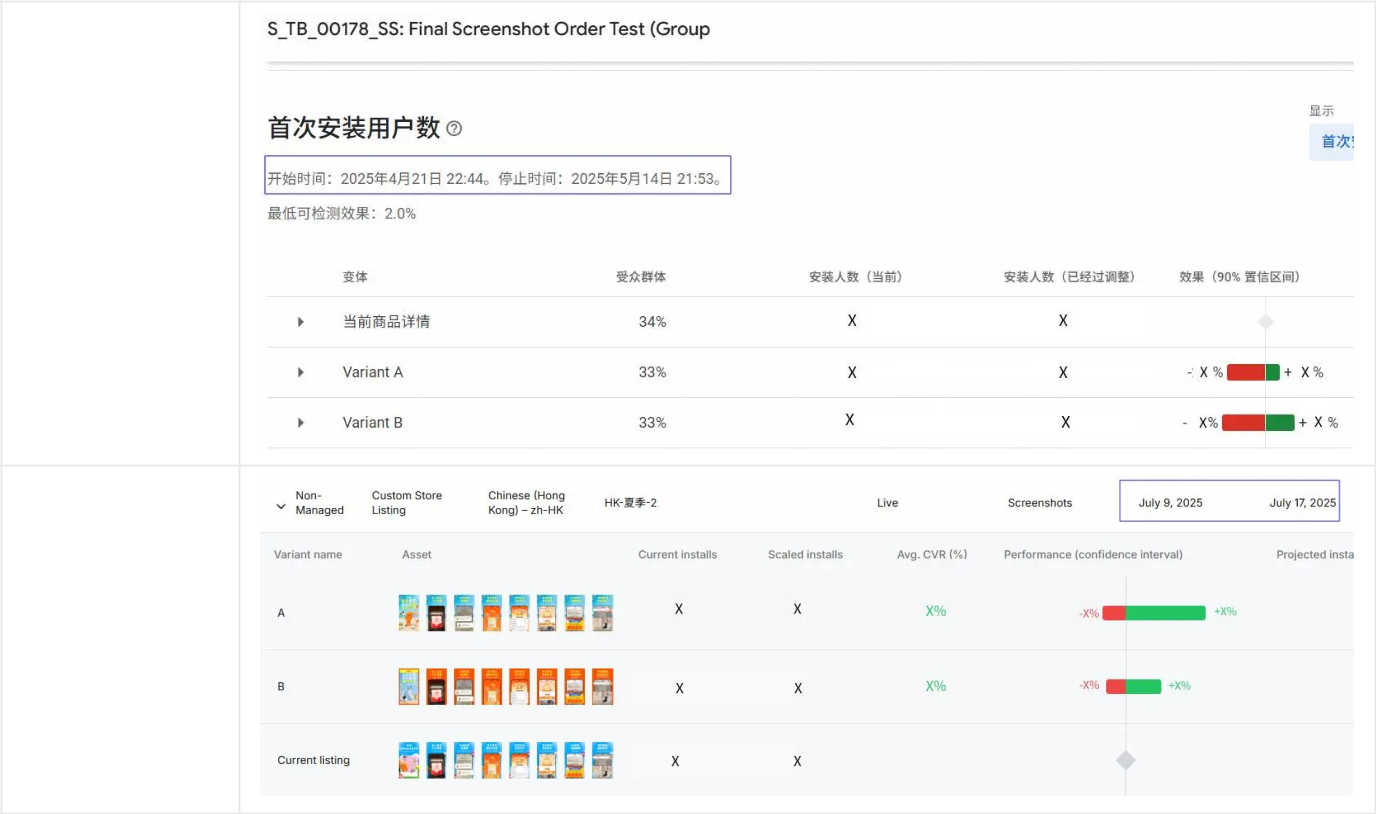The height and width of the screenshot is (814, 1376).
Task: Collapse the Non-Managed listing chevron
Action: tap(281, 506)
